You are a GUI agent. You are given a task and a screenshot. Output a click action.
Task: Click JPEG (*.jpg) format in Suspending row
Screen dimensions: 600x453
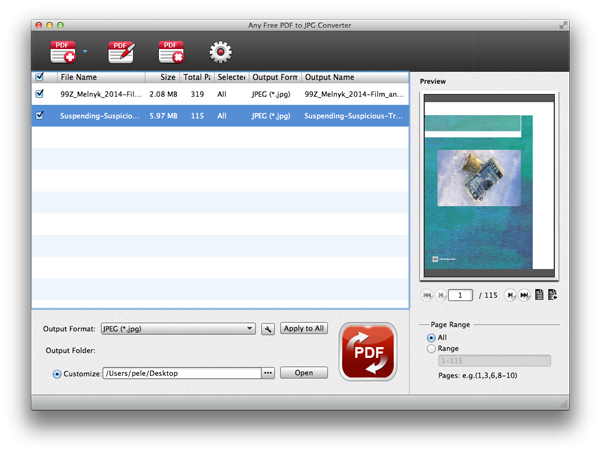point(271,116)
